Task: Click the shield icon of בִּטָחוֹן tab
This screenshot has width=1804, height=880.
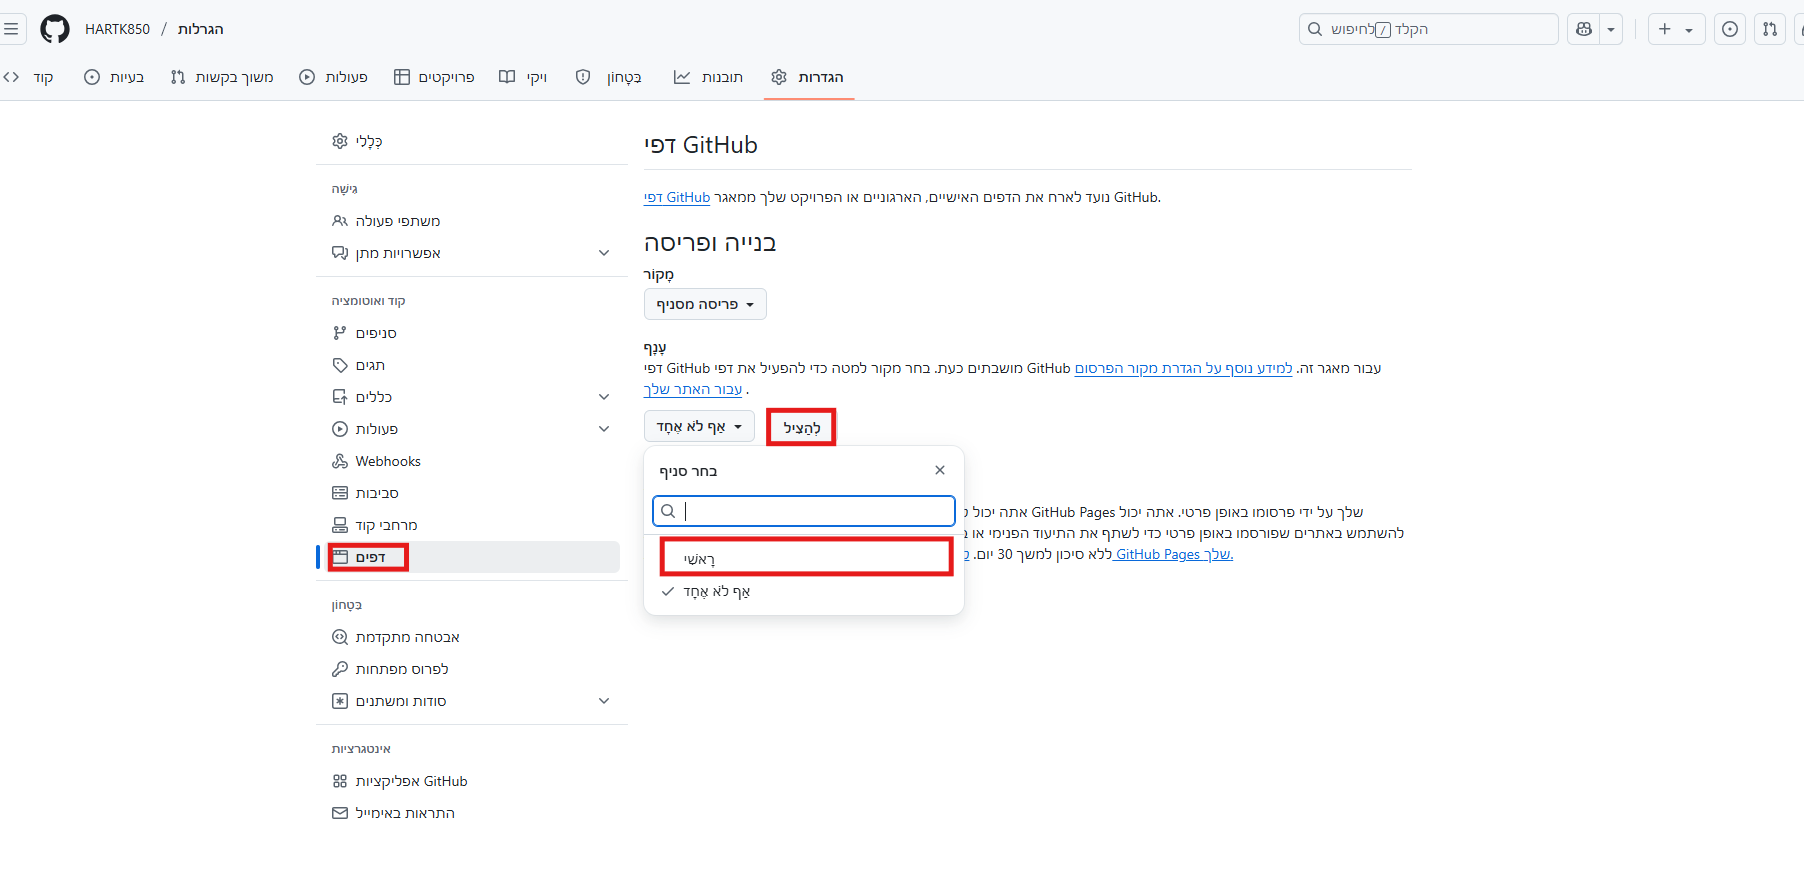Action: [583, 77]
